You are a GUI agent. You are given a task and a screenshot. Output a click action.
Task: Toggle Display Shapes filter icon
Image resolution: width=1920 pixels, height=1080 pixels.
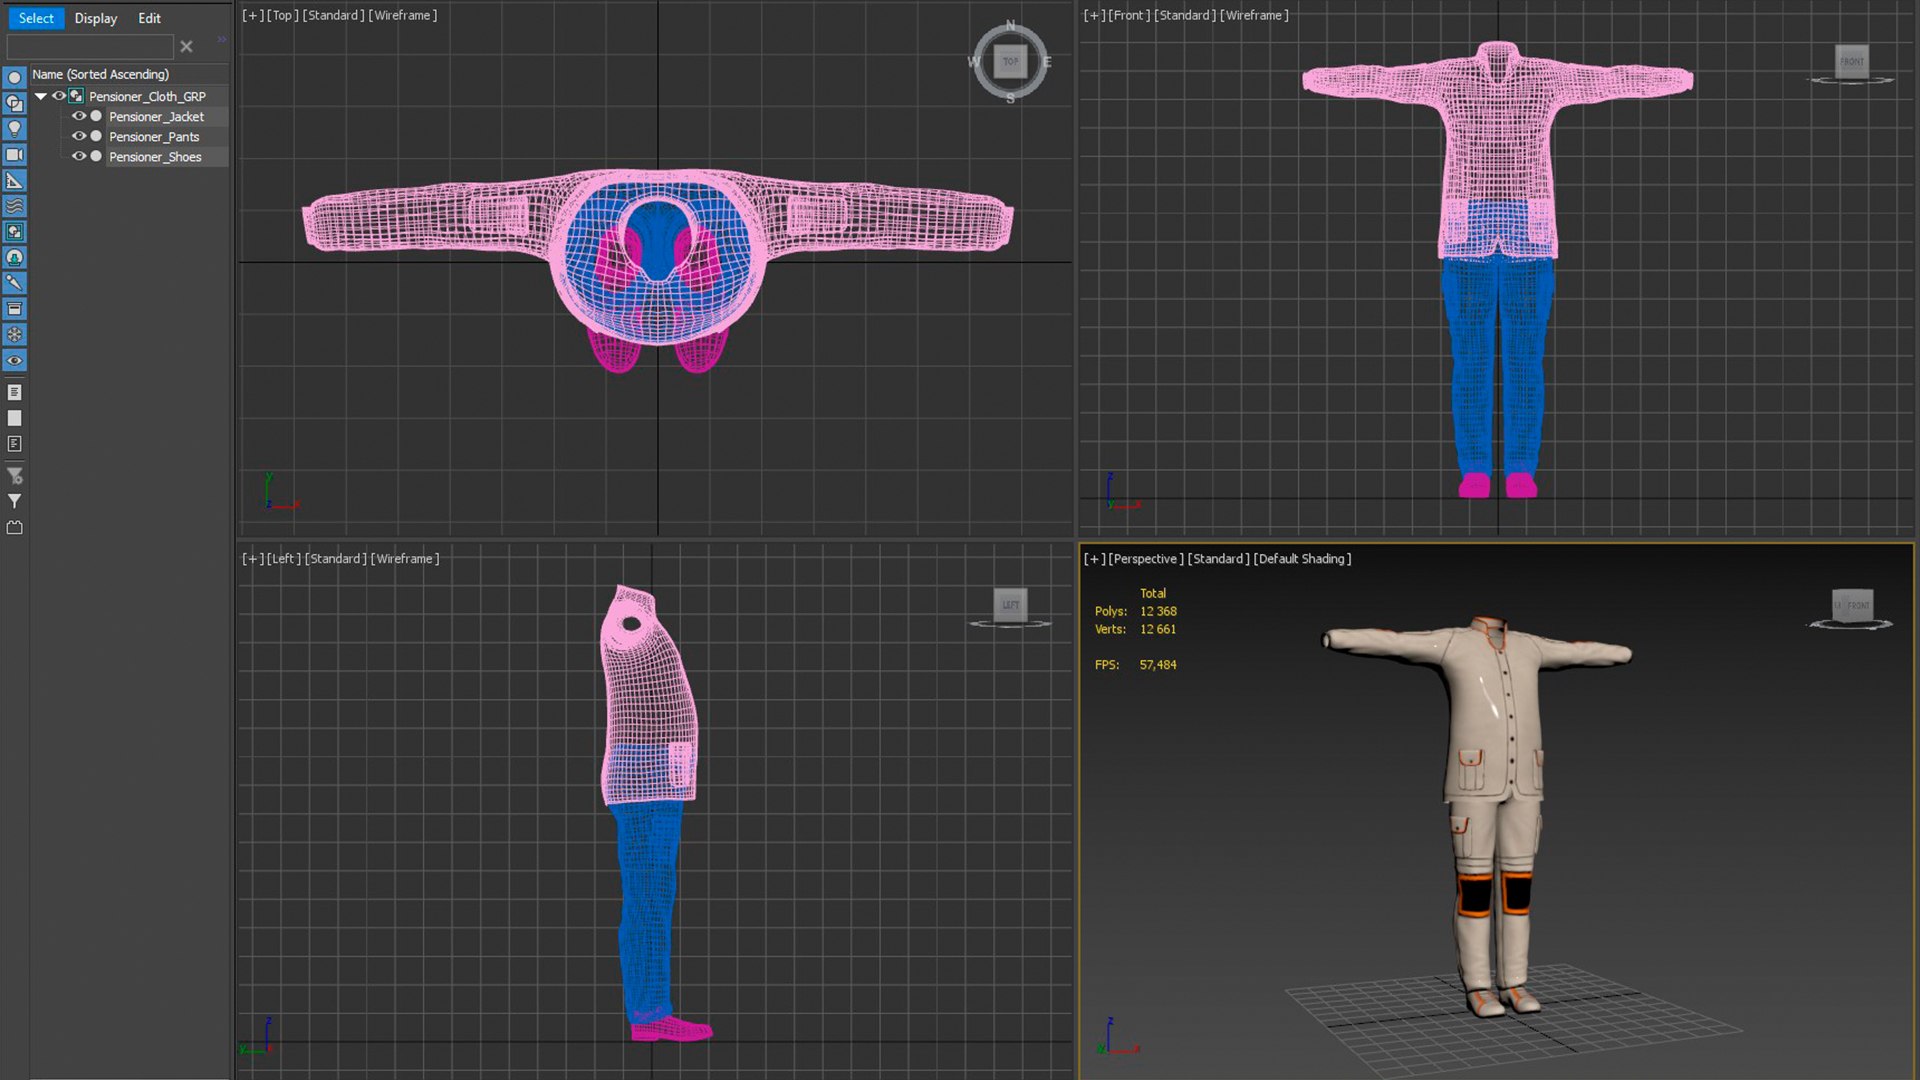click(x=14, y=103)
